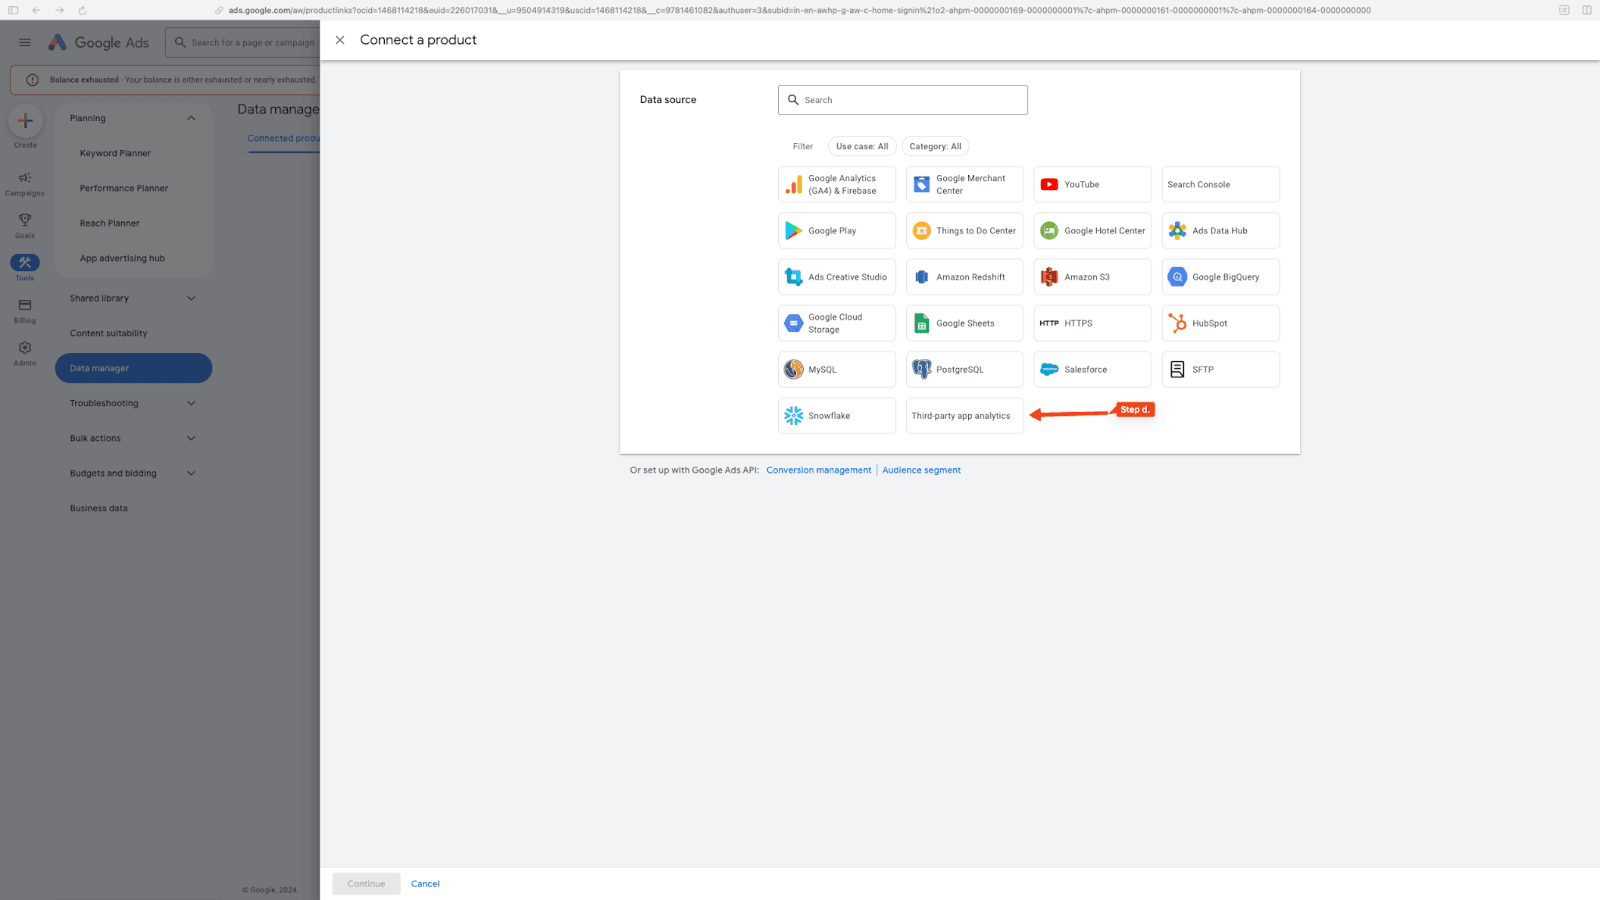Image resolution: width=1600 pixels, height=900 pixels.
Task: Select Data manager menu item
Action: coord(133,368)
